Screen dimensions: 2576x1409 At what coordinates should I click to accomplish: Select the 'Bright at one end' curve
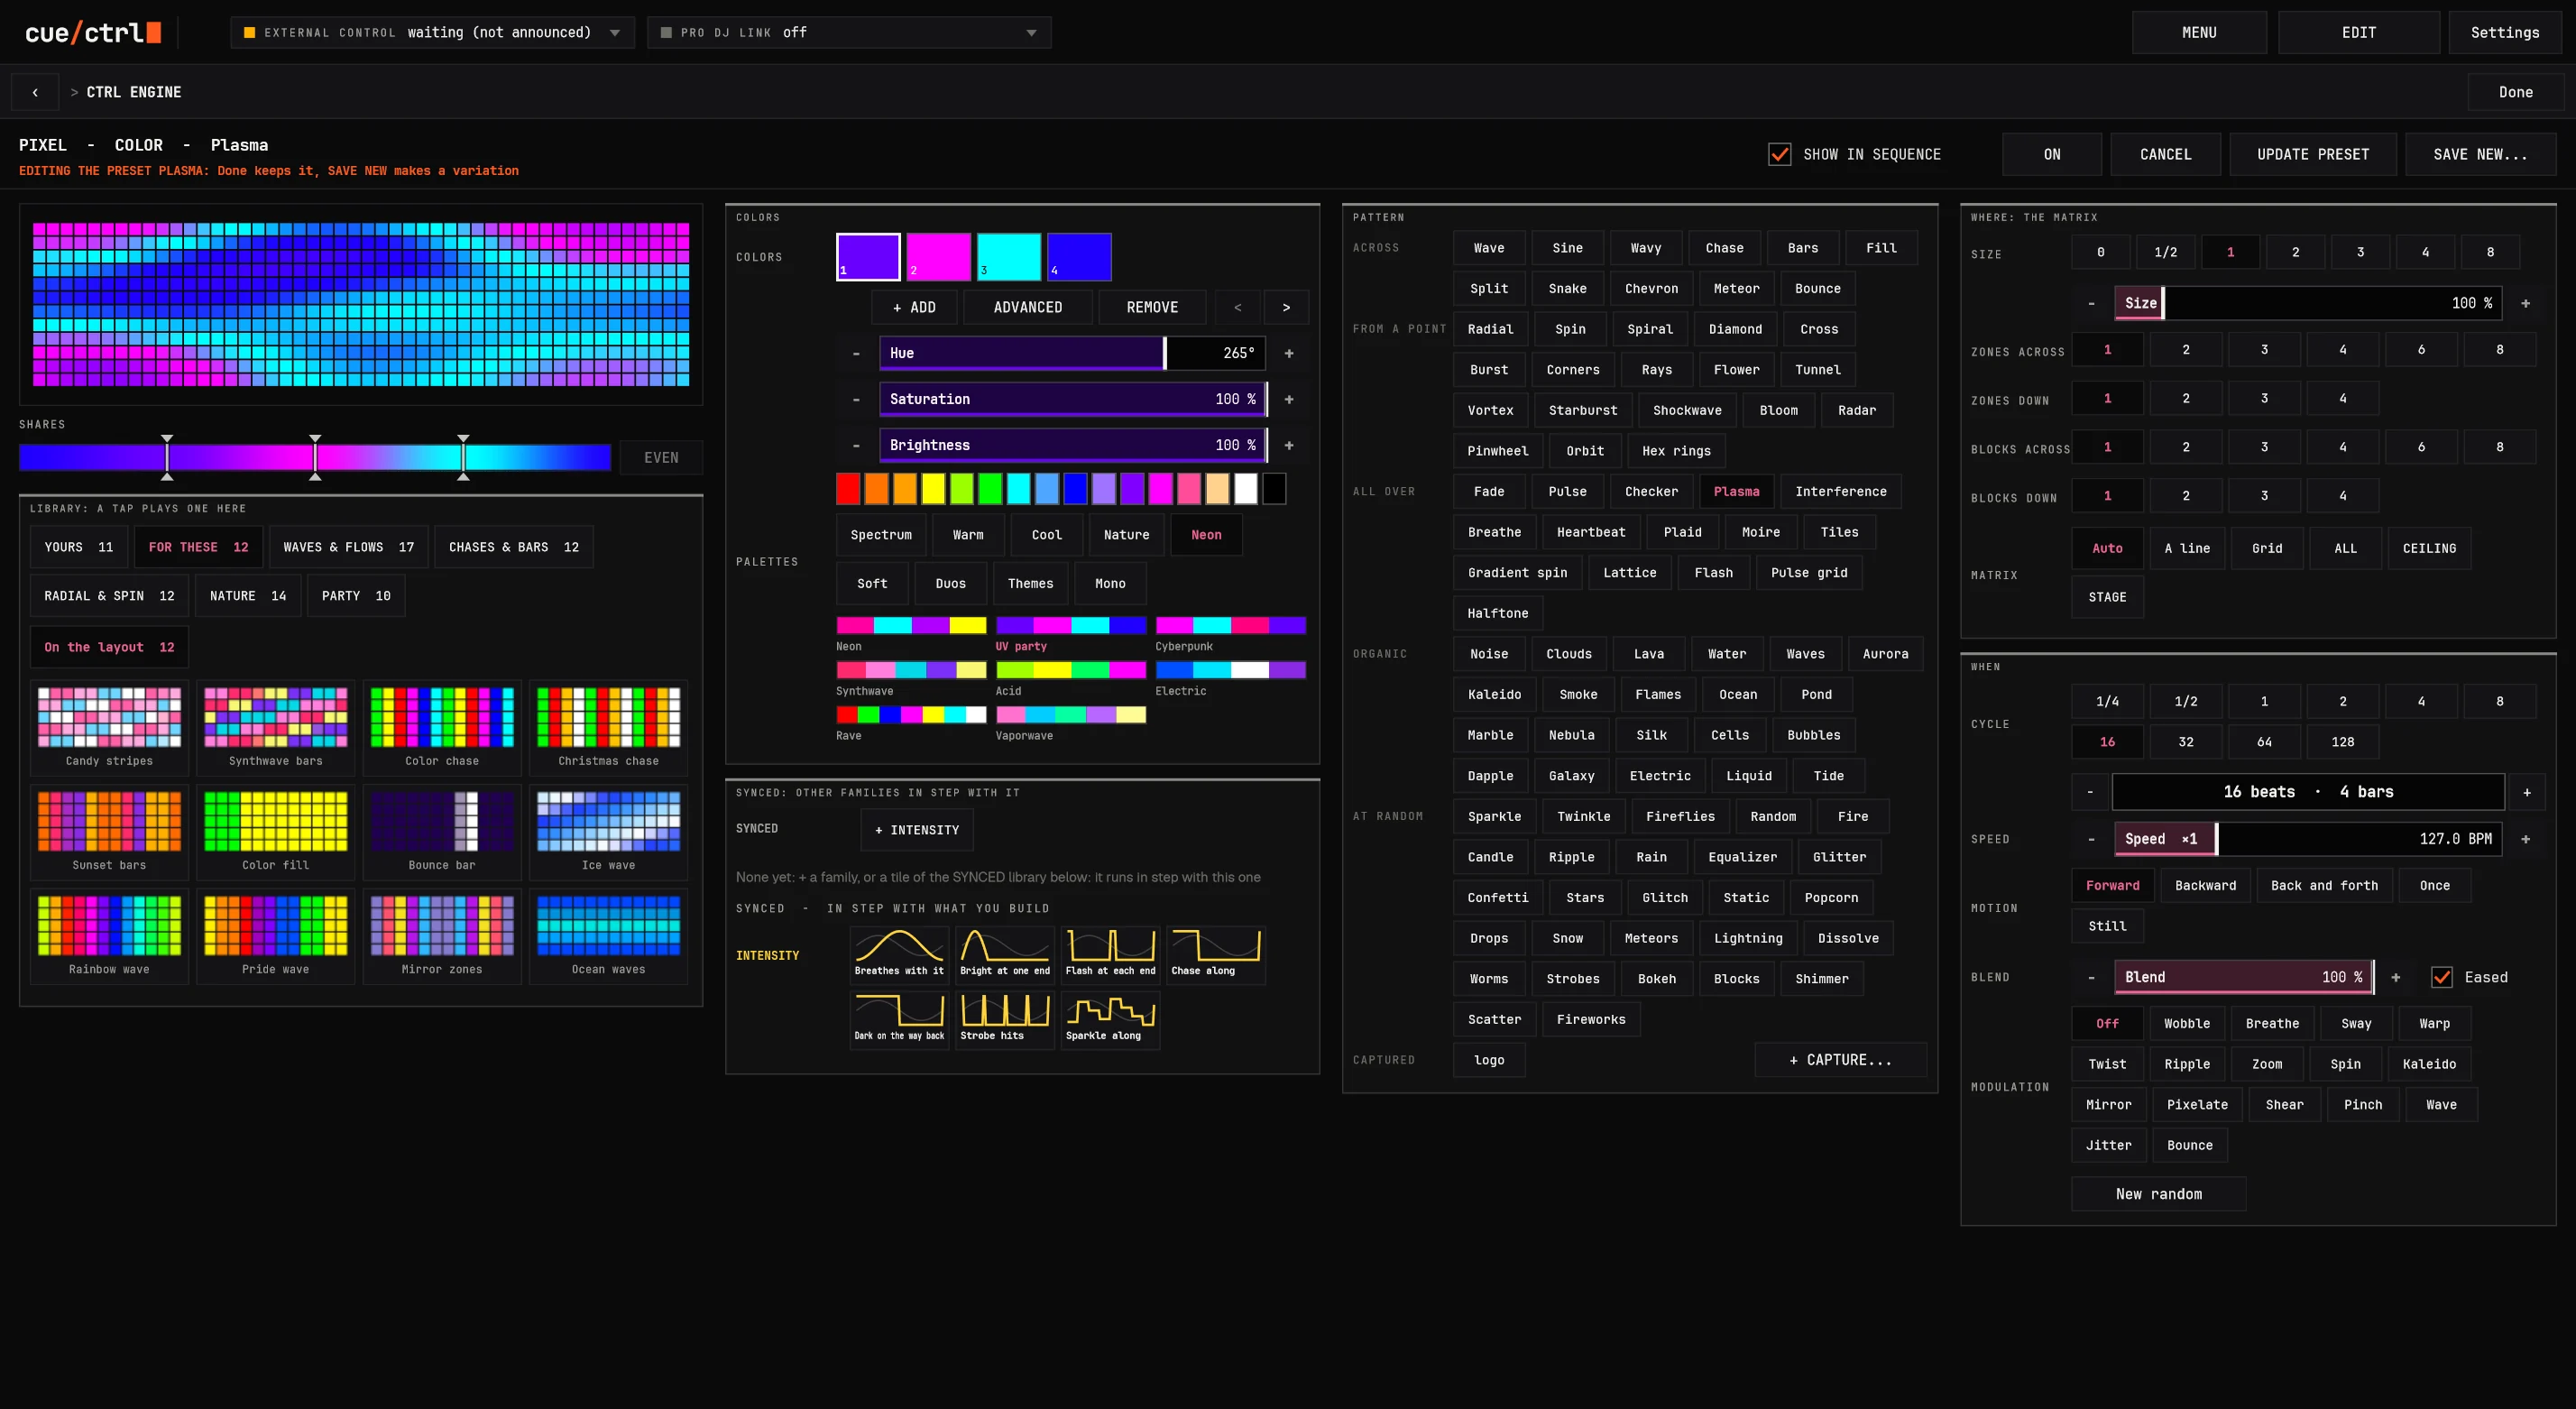pos(1005,954)
